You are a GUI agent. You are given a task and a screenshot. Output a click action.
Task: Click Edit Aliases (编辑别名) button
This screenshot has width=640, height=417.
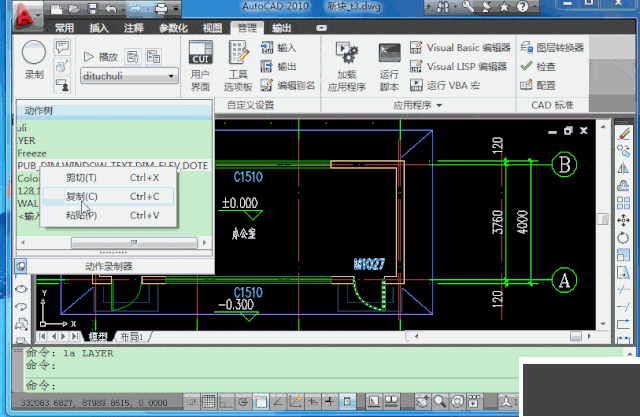288,85
